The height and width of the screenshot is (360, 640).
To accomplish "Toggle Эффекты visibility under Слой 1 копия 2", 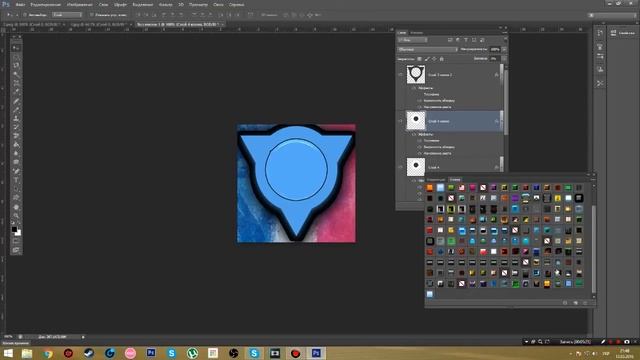I will pyautogui.click(x=413, y=88).
